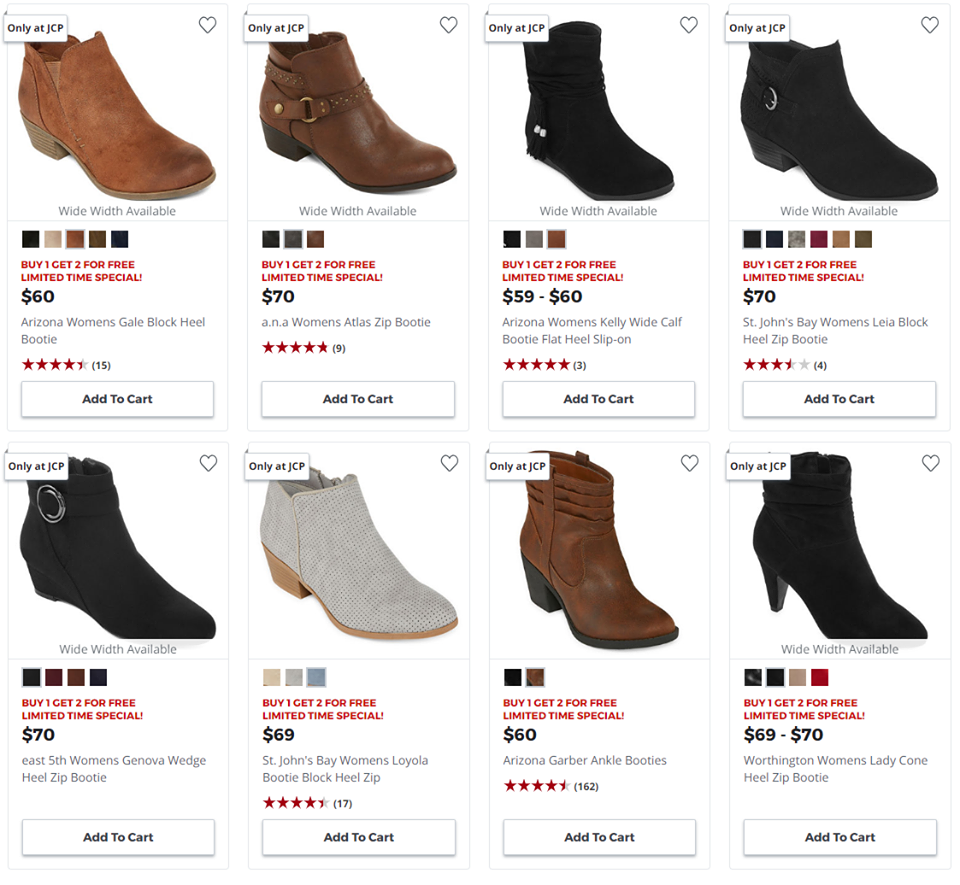Open the 162 reviews for Garber Ankle Booties

click(586, 786)
